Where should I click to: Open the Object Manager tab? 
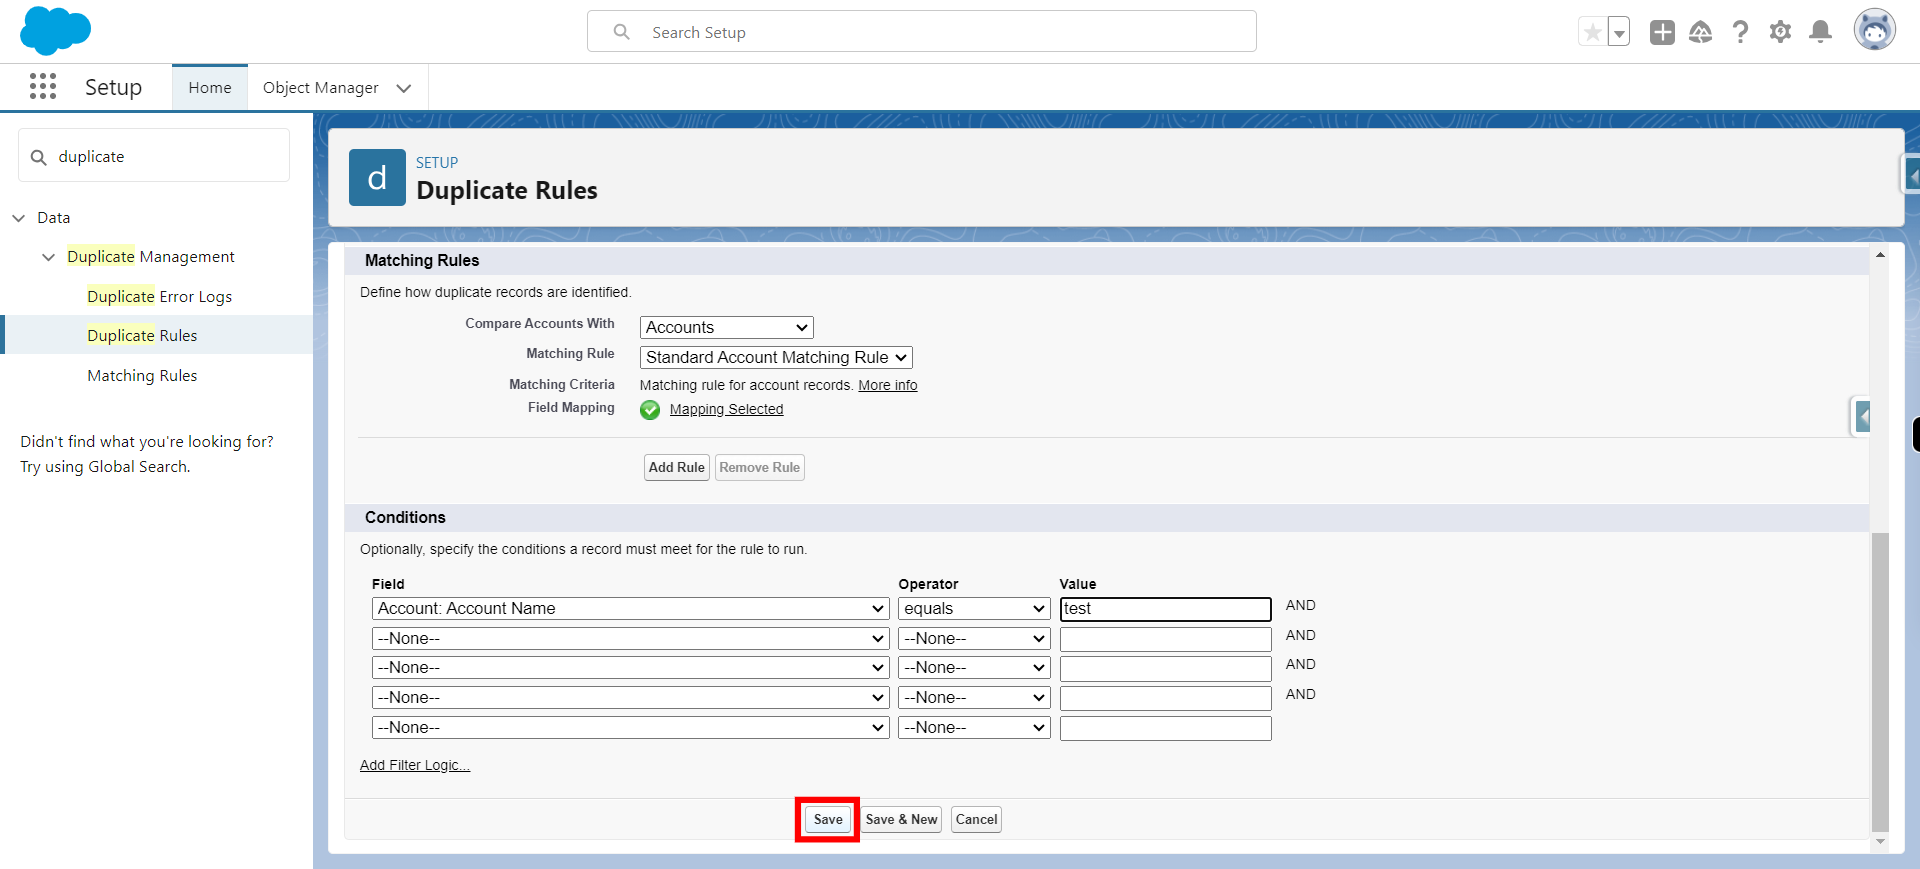pyautogui.click(x=320, y=87)
